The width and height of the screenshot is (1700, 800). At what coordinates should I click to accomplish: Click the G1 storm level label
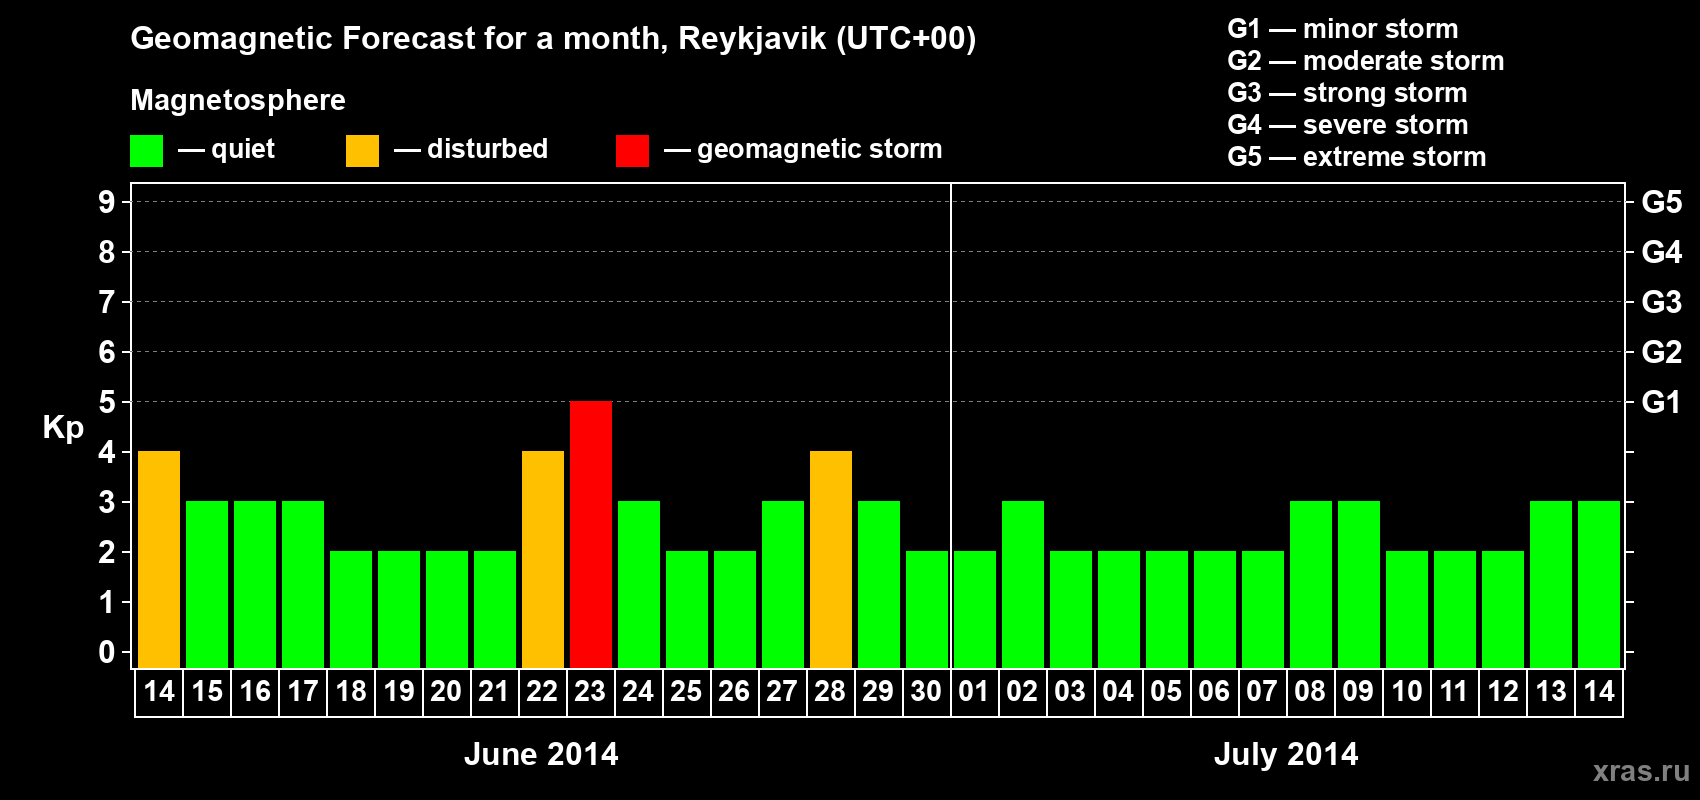(x=1661, y=402)
